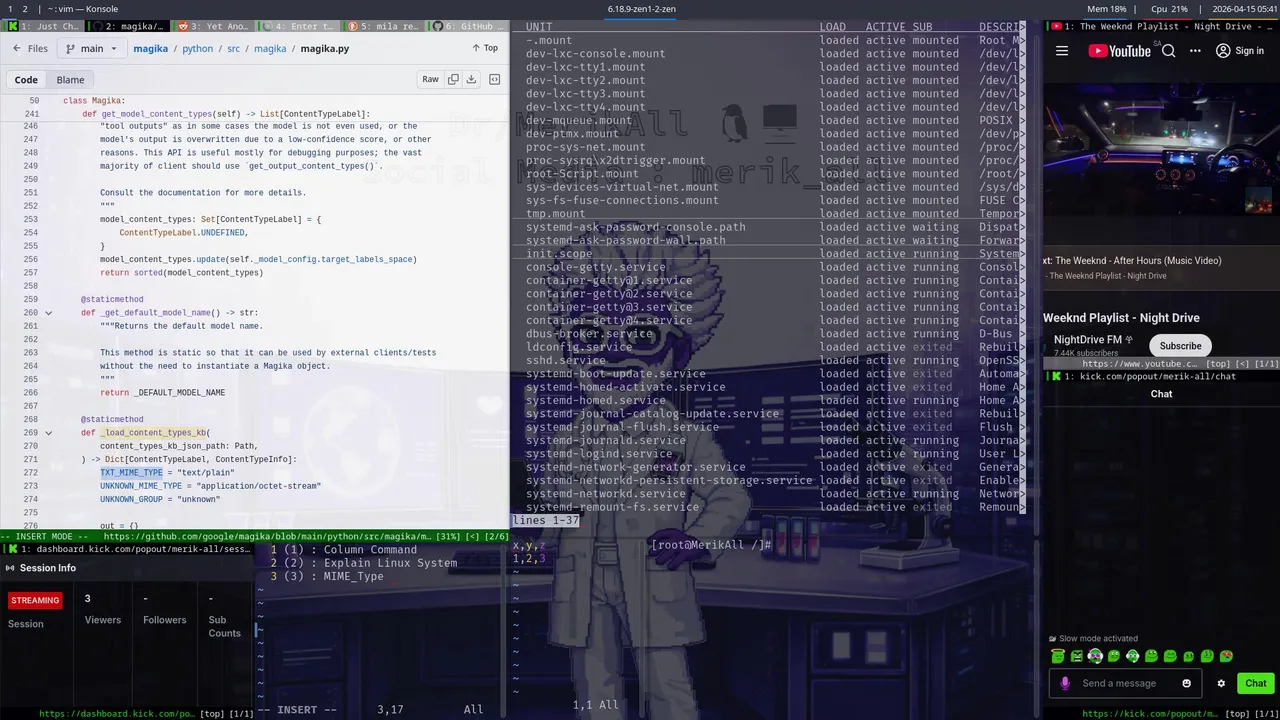Click Followers label in Session Info
Viewport: 1280px width, 720px height.
(165, 620)
